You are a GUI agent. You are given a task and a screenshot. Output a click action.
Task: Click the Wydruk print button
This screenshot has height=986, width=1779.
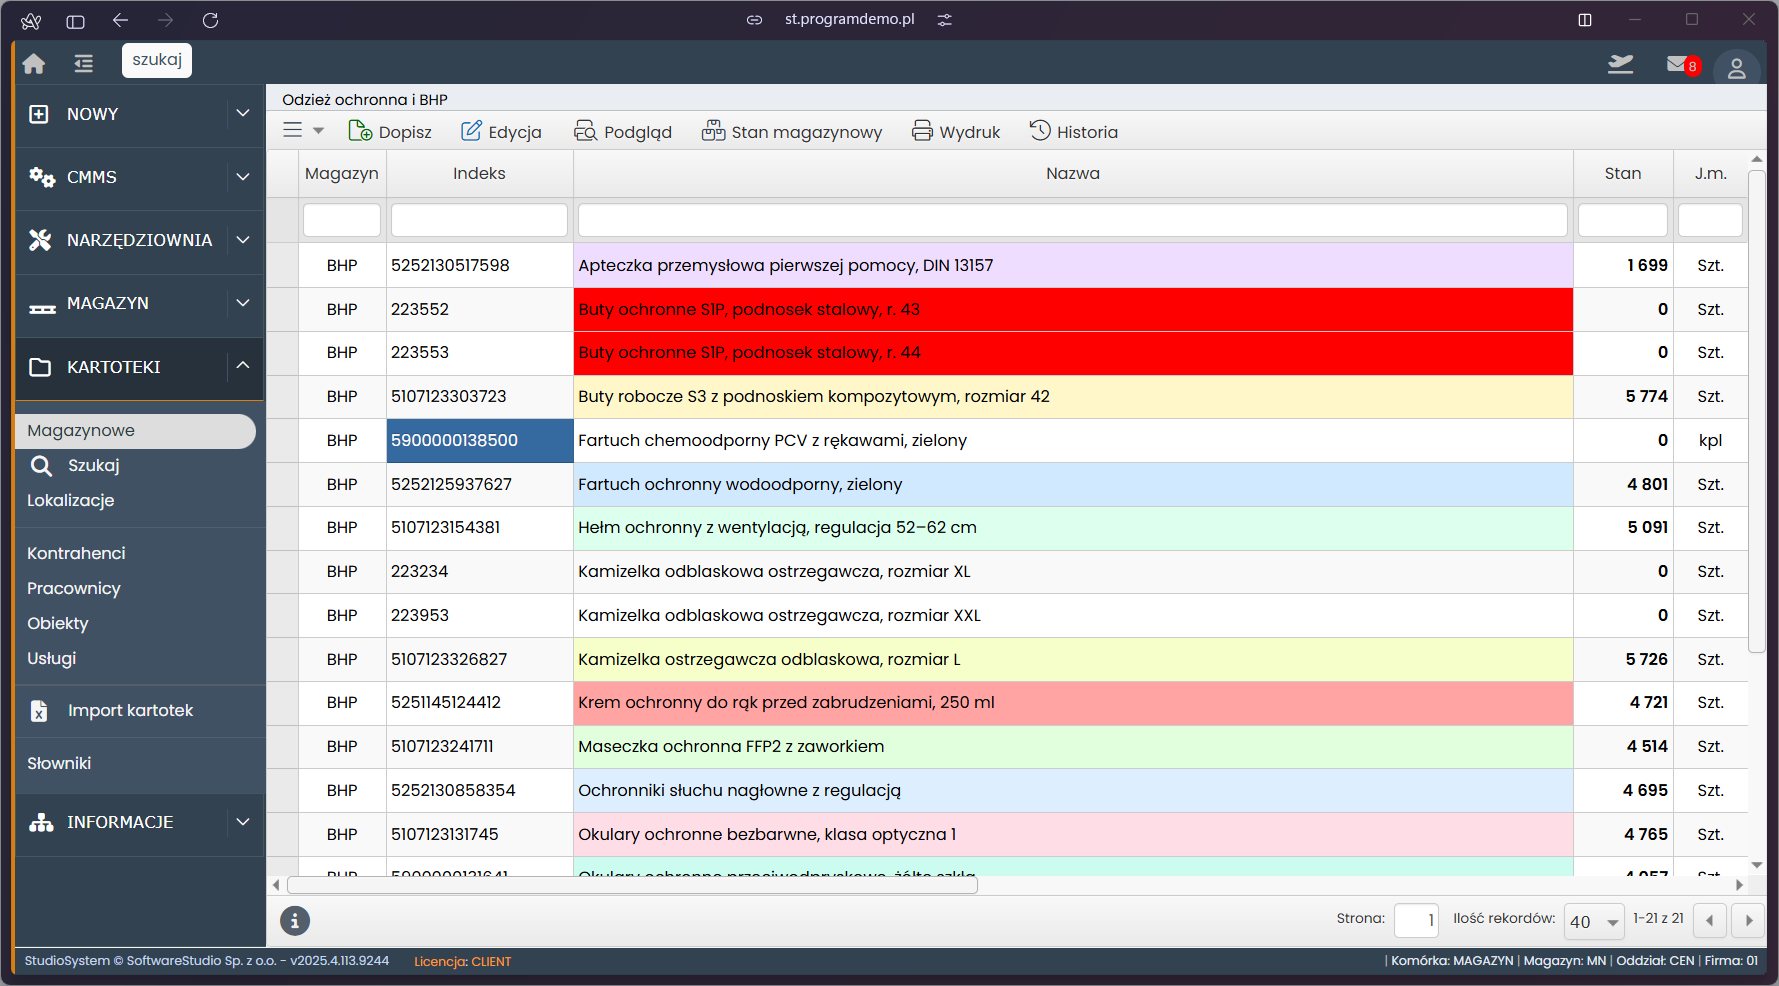(x=956, y=132)
